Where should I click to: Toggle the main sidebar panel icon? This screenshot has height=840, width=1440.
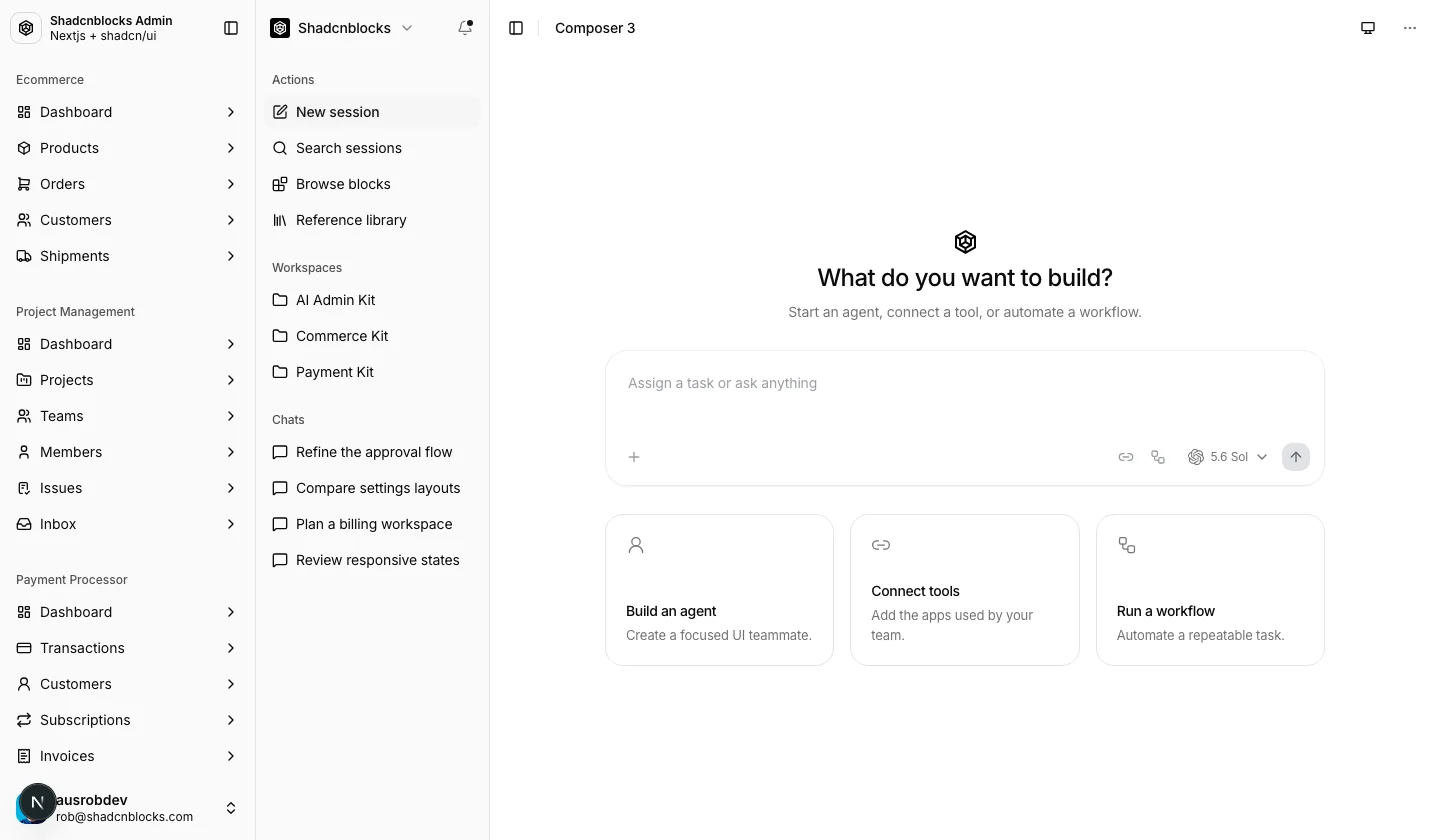pos(231,28)
